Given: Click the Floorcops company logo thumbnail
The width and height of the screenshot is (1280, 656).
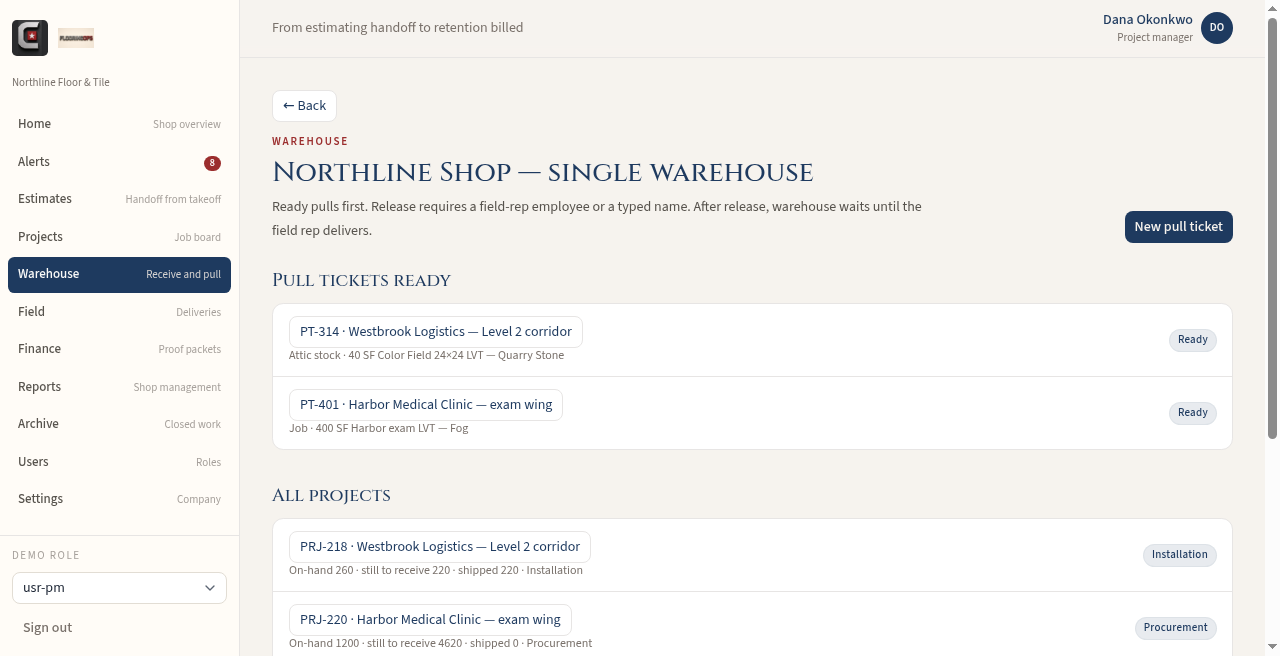Looking at the screenshot, I should pyautogui.click(x=76, y=38).
